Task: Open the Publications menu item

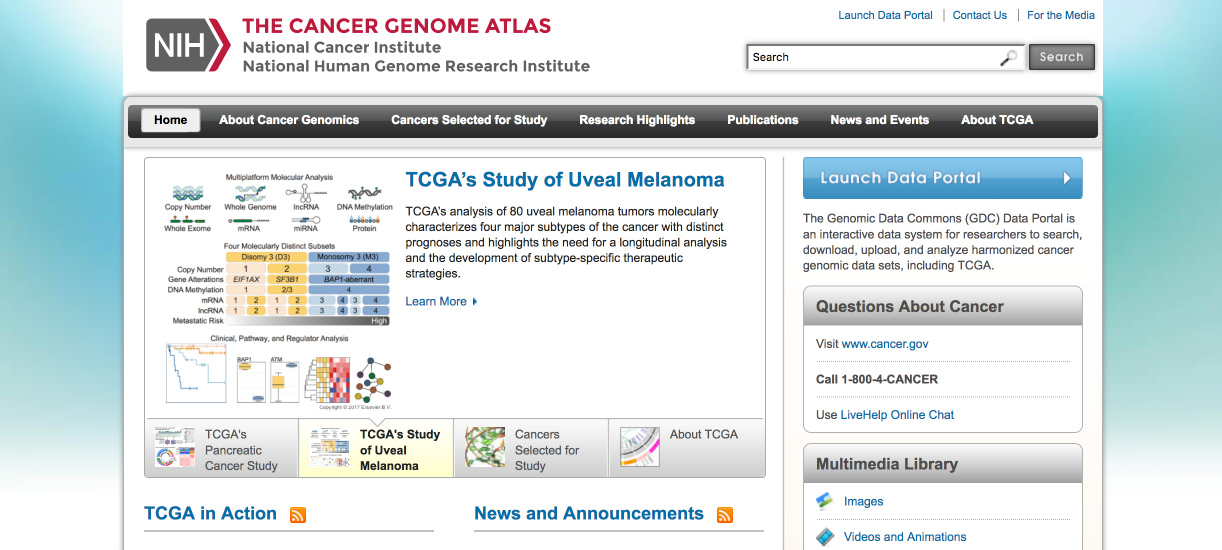Action: [x=763, y=120]
